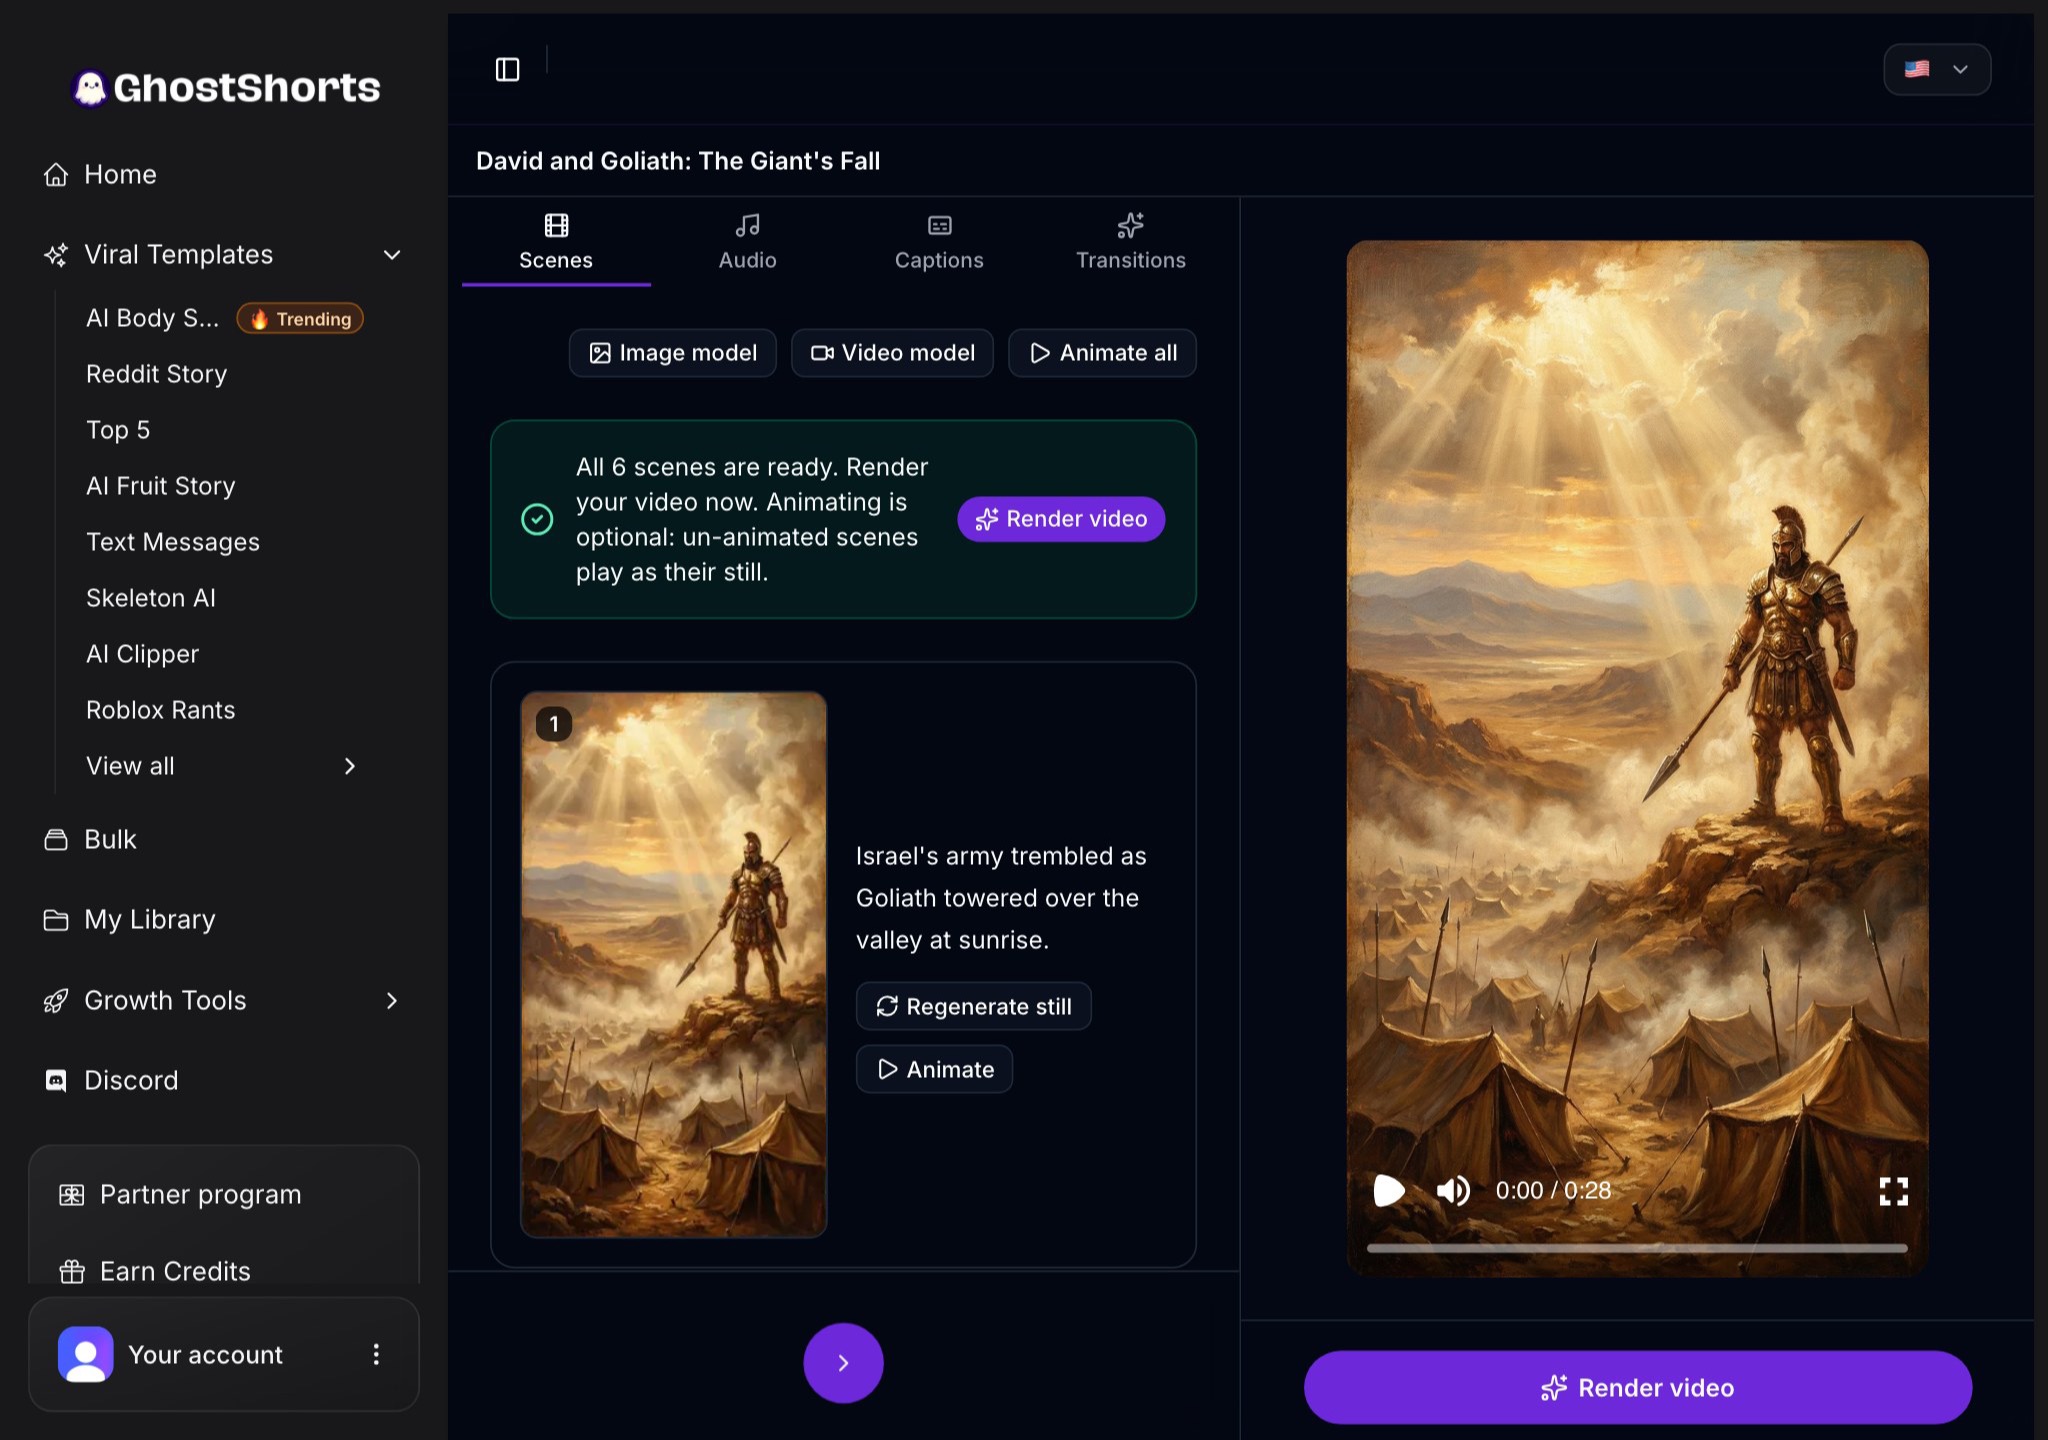Open Top 5 template
Screen dimensions: 2048x1440
point(118,430)
